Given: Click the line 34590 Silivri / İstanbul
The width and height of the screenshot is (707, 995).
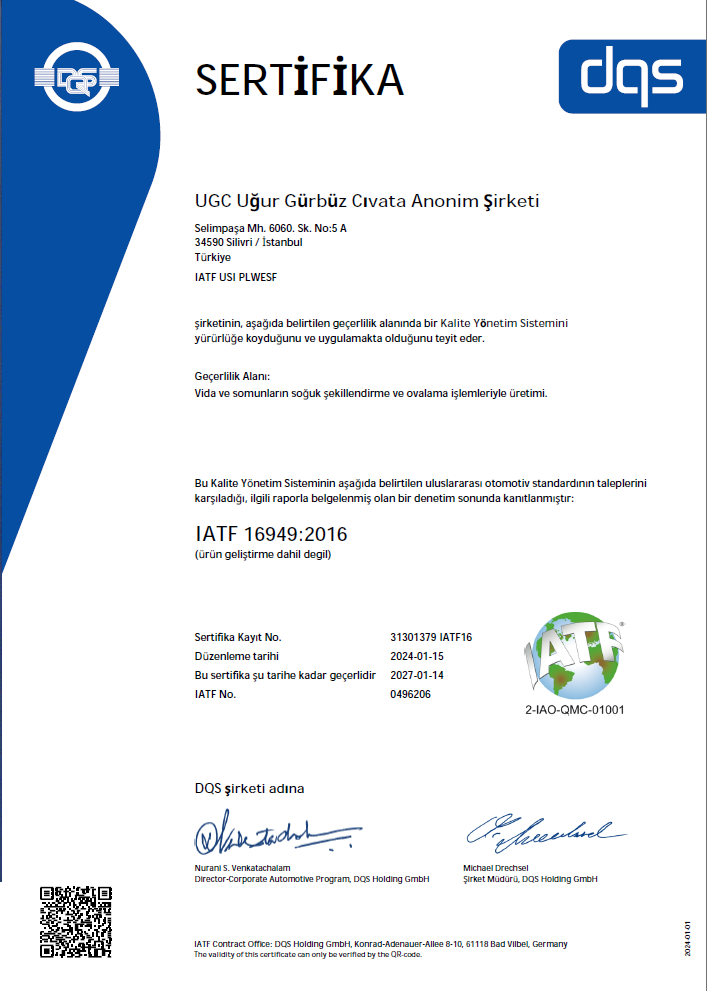Looking at the screenshot, I should (x=248, y=242).
